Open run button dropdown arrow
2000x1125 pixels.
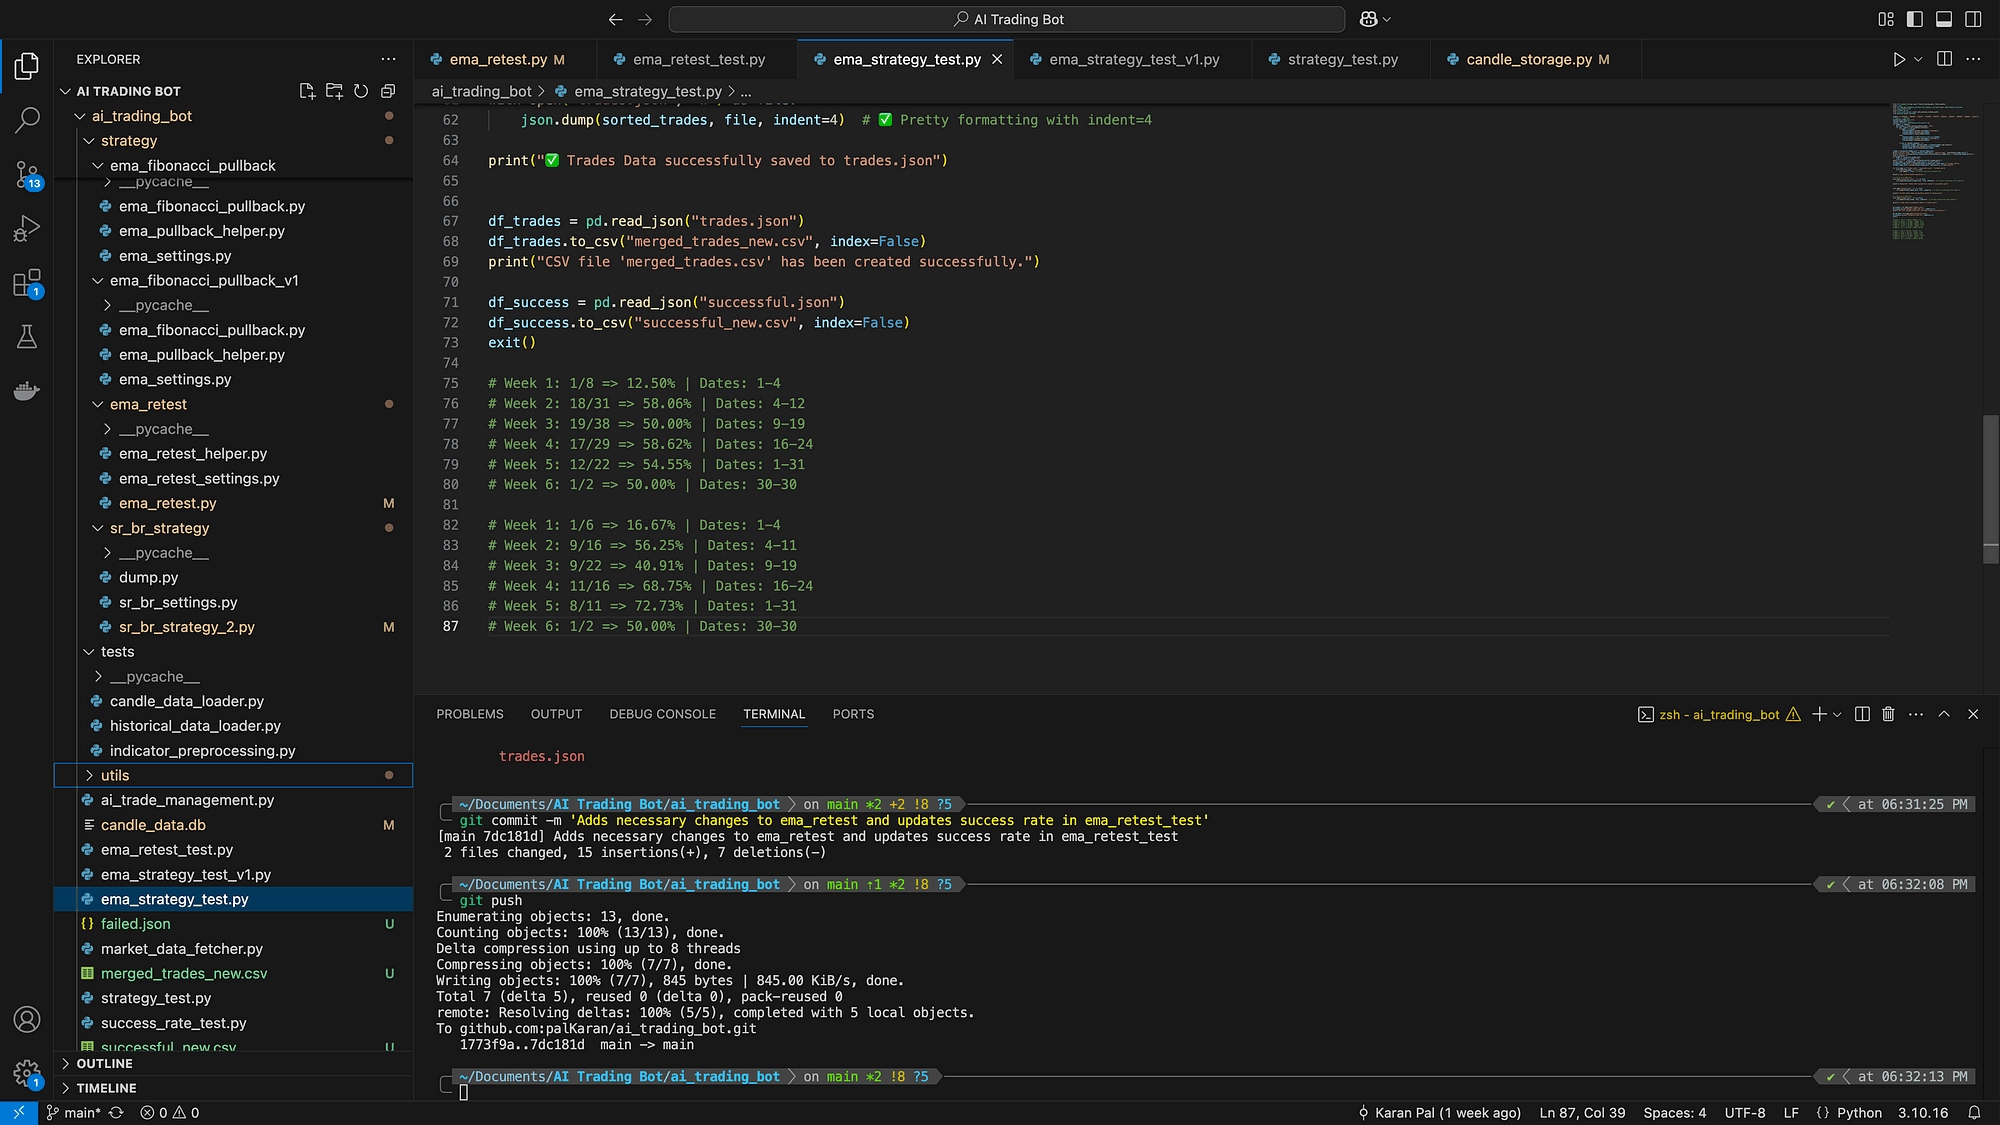1918,59
